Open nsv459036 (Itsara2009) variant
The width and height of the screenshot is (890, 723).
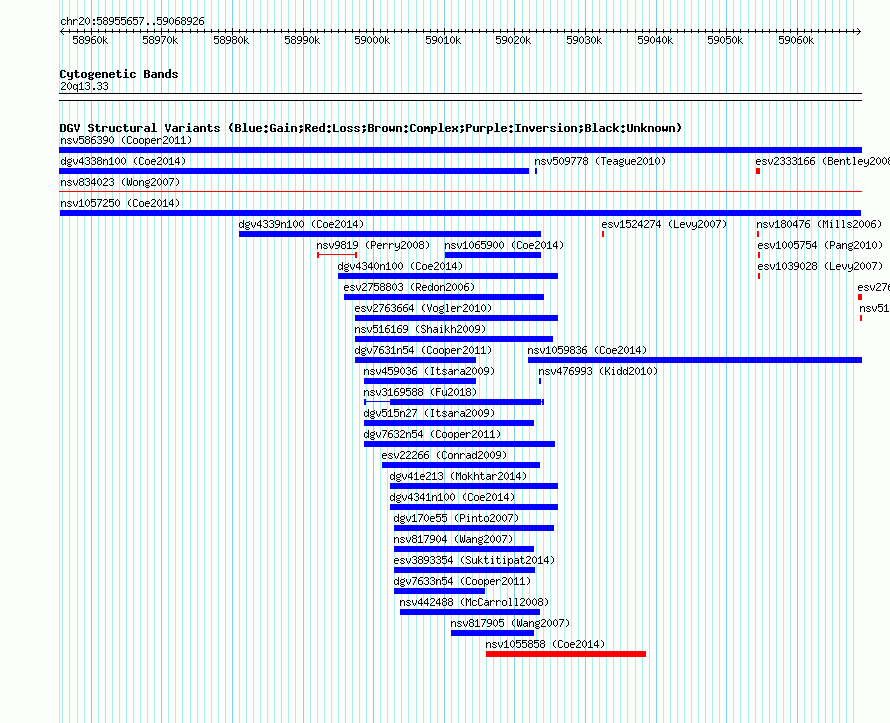[x=429, y=371]
